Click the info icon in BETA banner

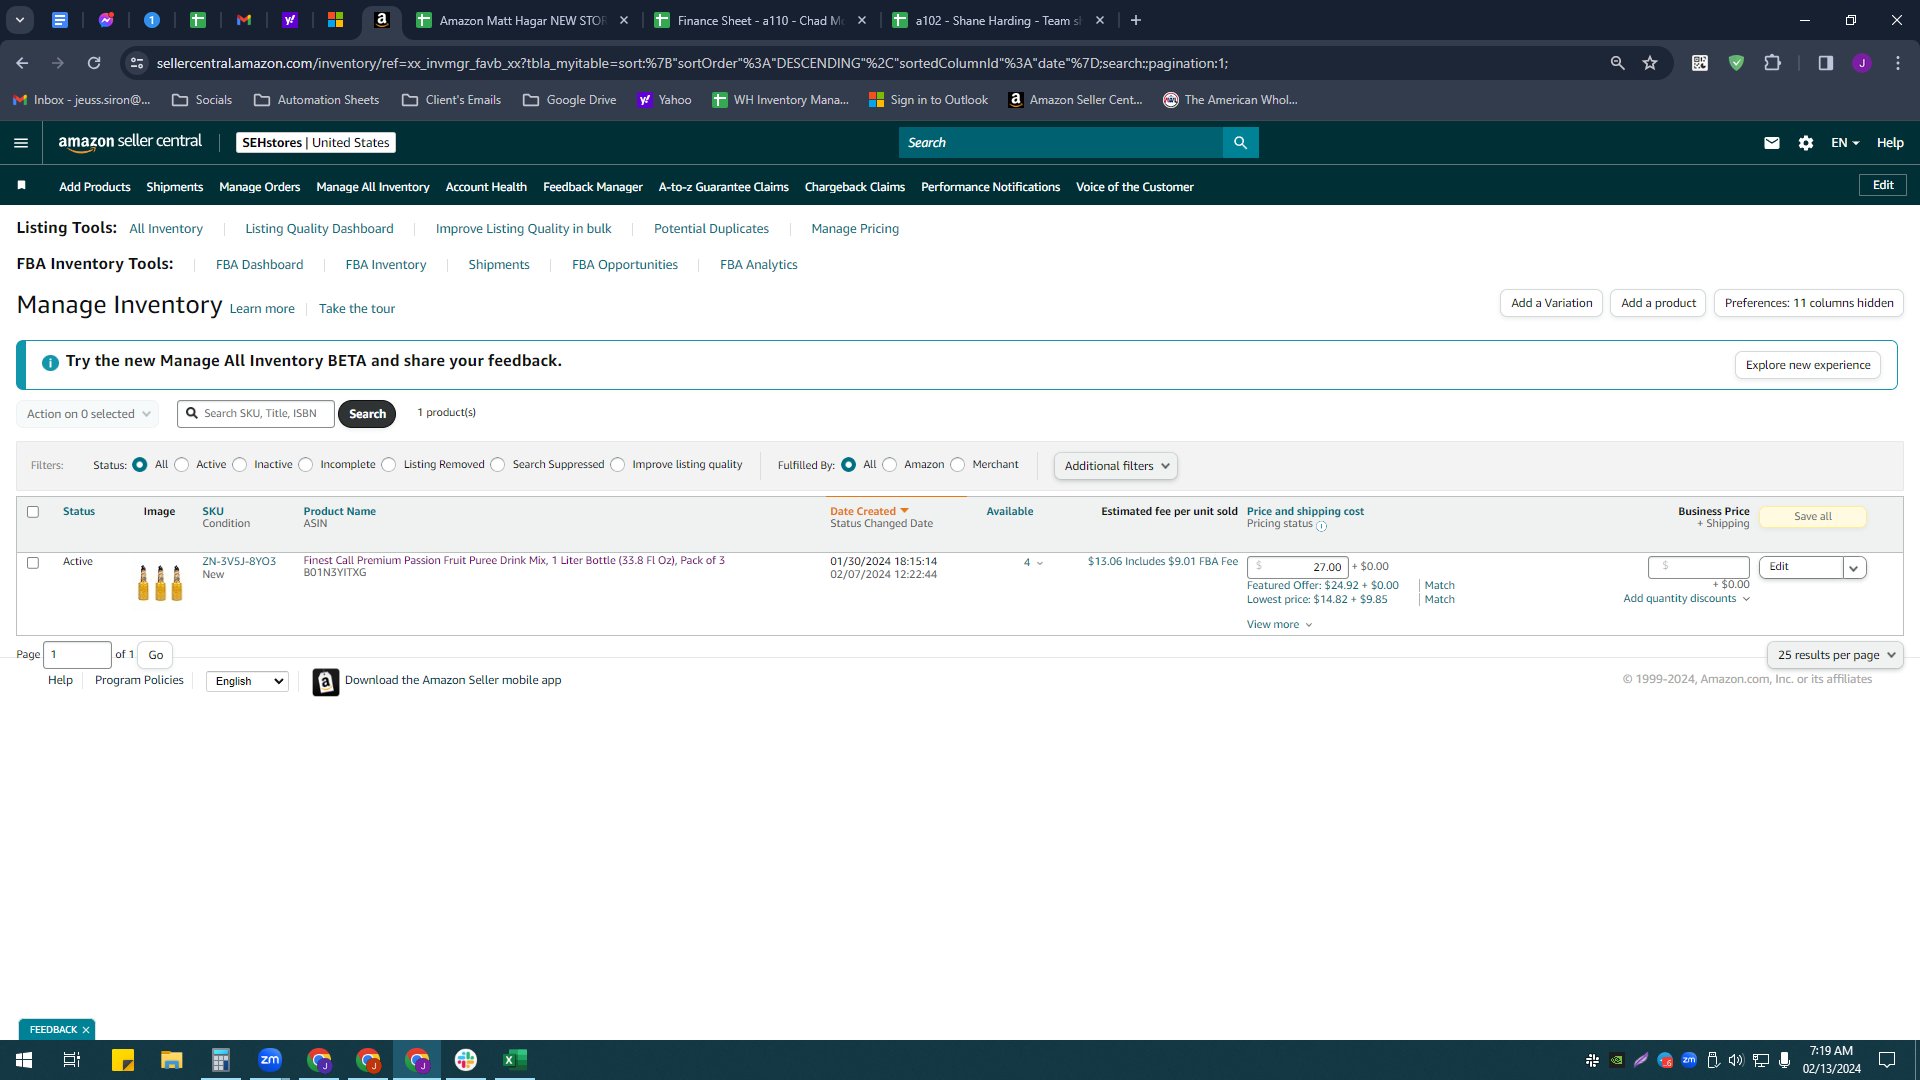tap(50, 362)
